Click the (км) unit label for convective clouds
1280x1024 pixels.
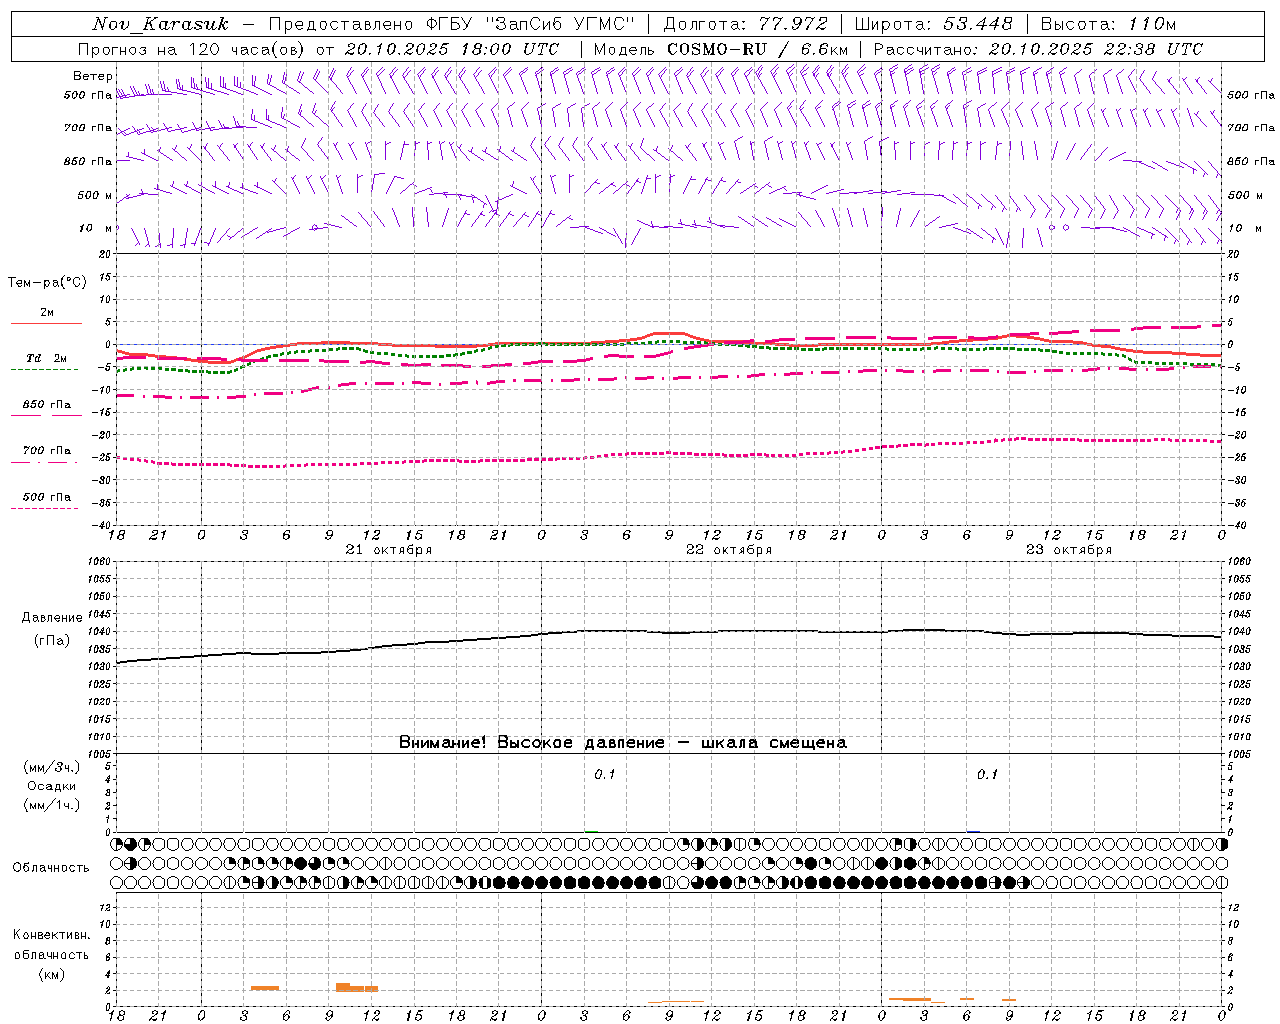point(52,974)
